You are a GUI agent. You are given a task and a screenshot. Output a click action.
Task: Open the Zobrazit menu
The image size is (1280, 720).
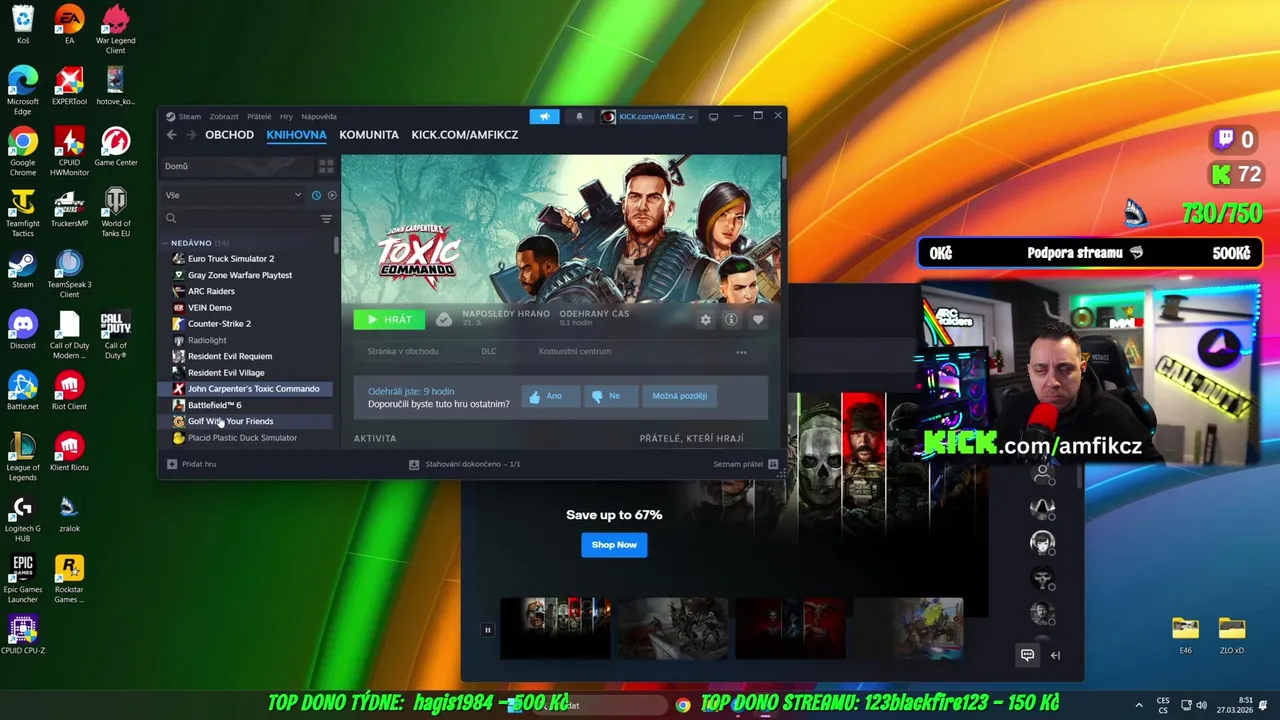point(224,117)
